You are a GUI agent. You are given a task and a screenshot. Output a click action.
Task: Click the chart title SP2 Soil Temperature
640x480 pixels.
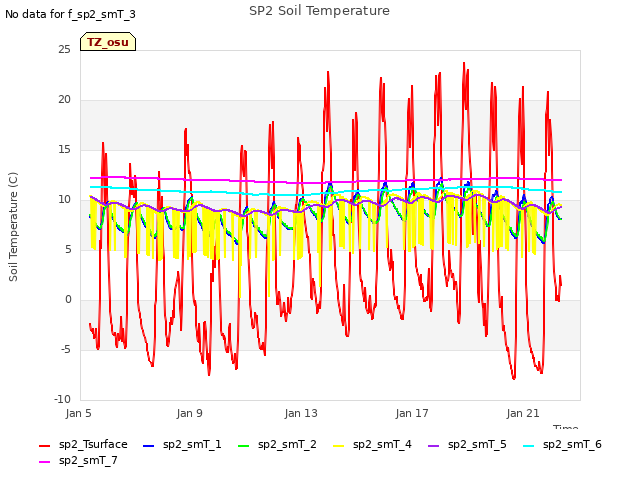319,11
